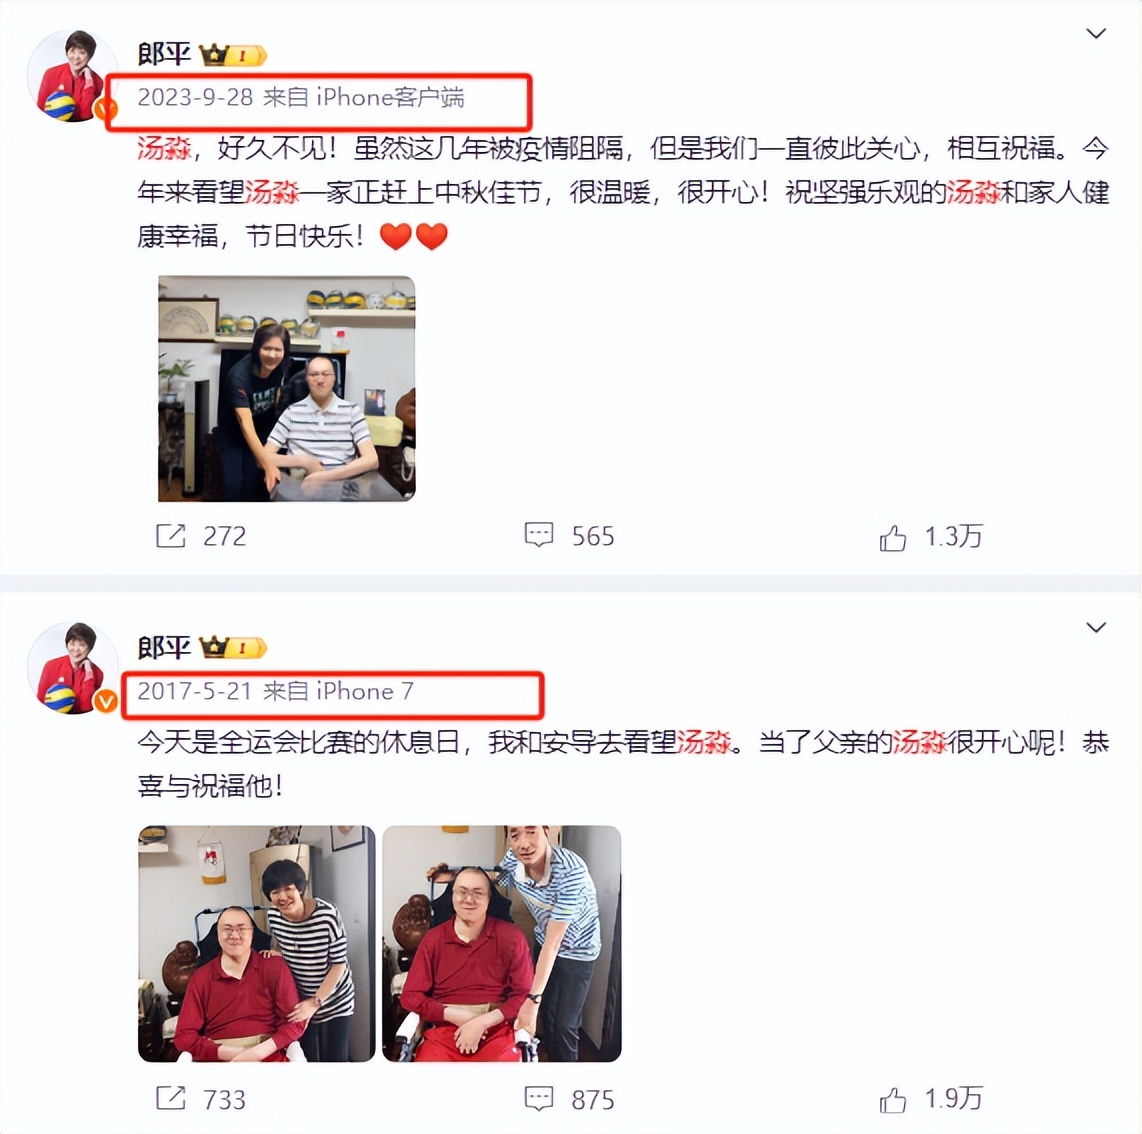The image size is (1142, 1134).
Task: Click orange verified badge on second post avatar
Action: pos(106,701)
